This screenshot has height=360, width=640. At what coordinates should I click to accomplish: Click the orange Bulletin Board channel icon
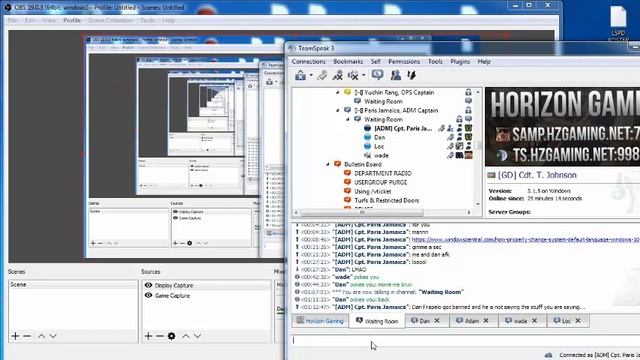click(x=337, y=164)
